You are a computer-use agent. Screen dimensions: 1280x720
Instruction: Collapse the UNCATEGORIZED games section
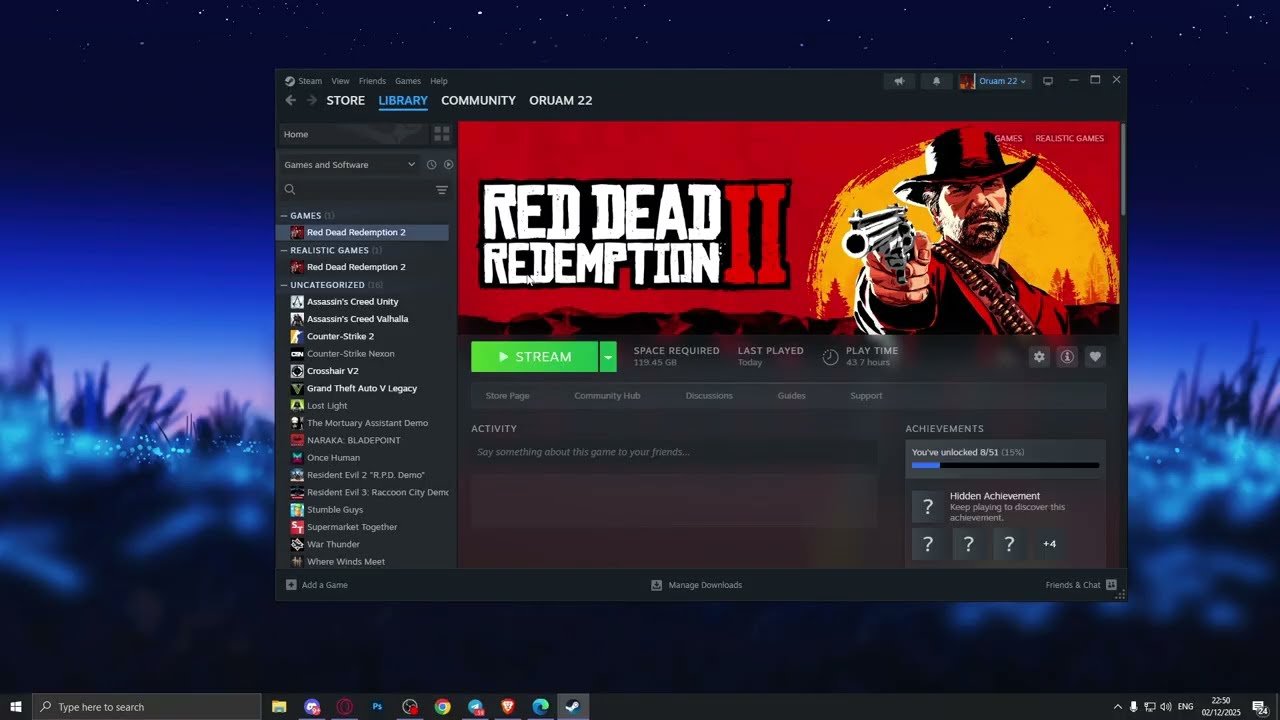tap(284, 285)
